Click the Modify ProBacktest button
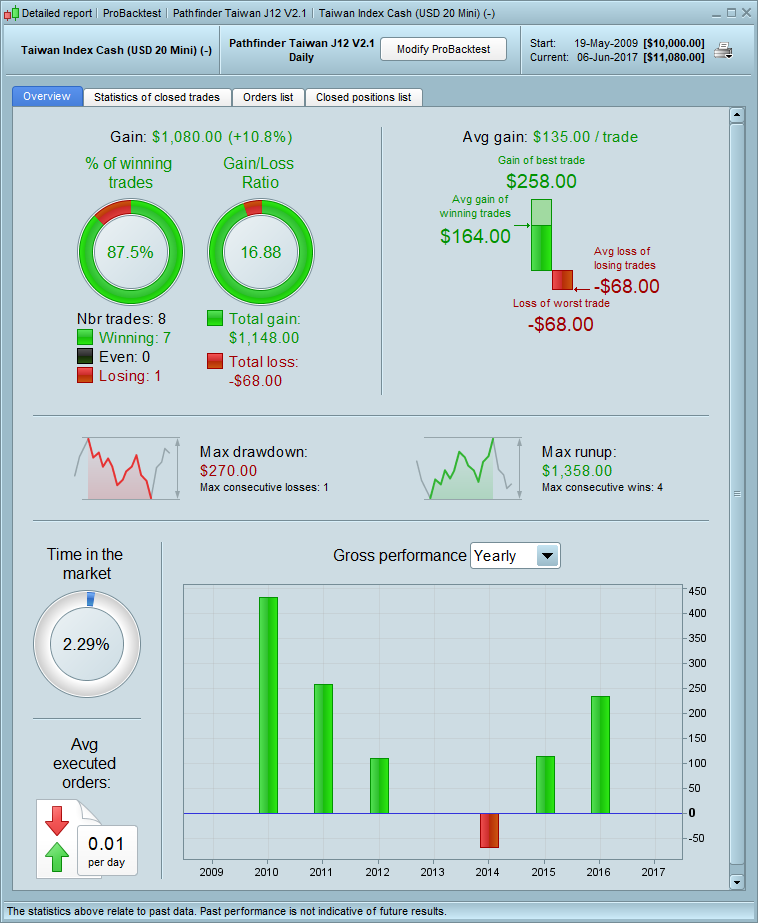 click(443, 49)
